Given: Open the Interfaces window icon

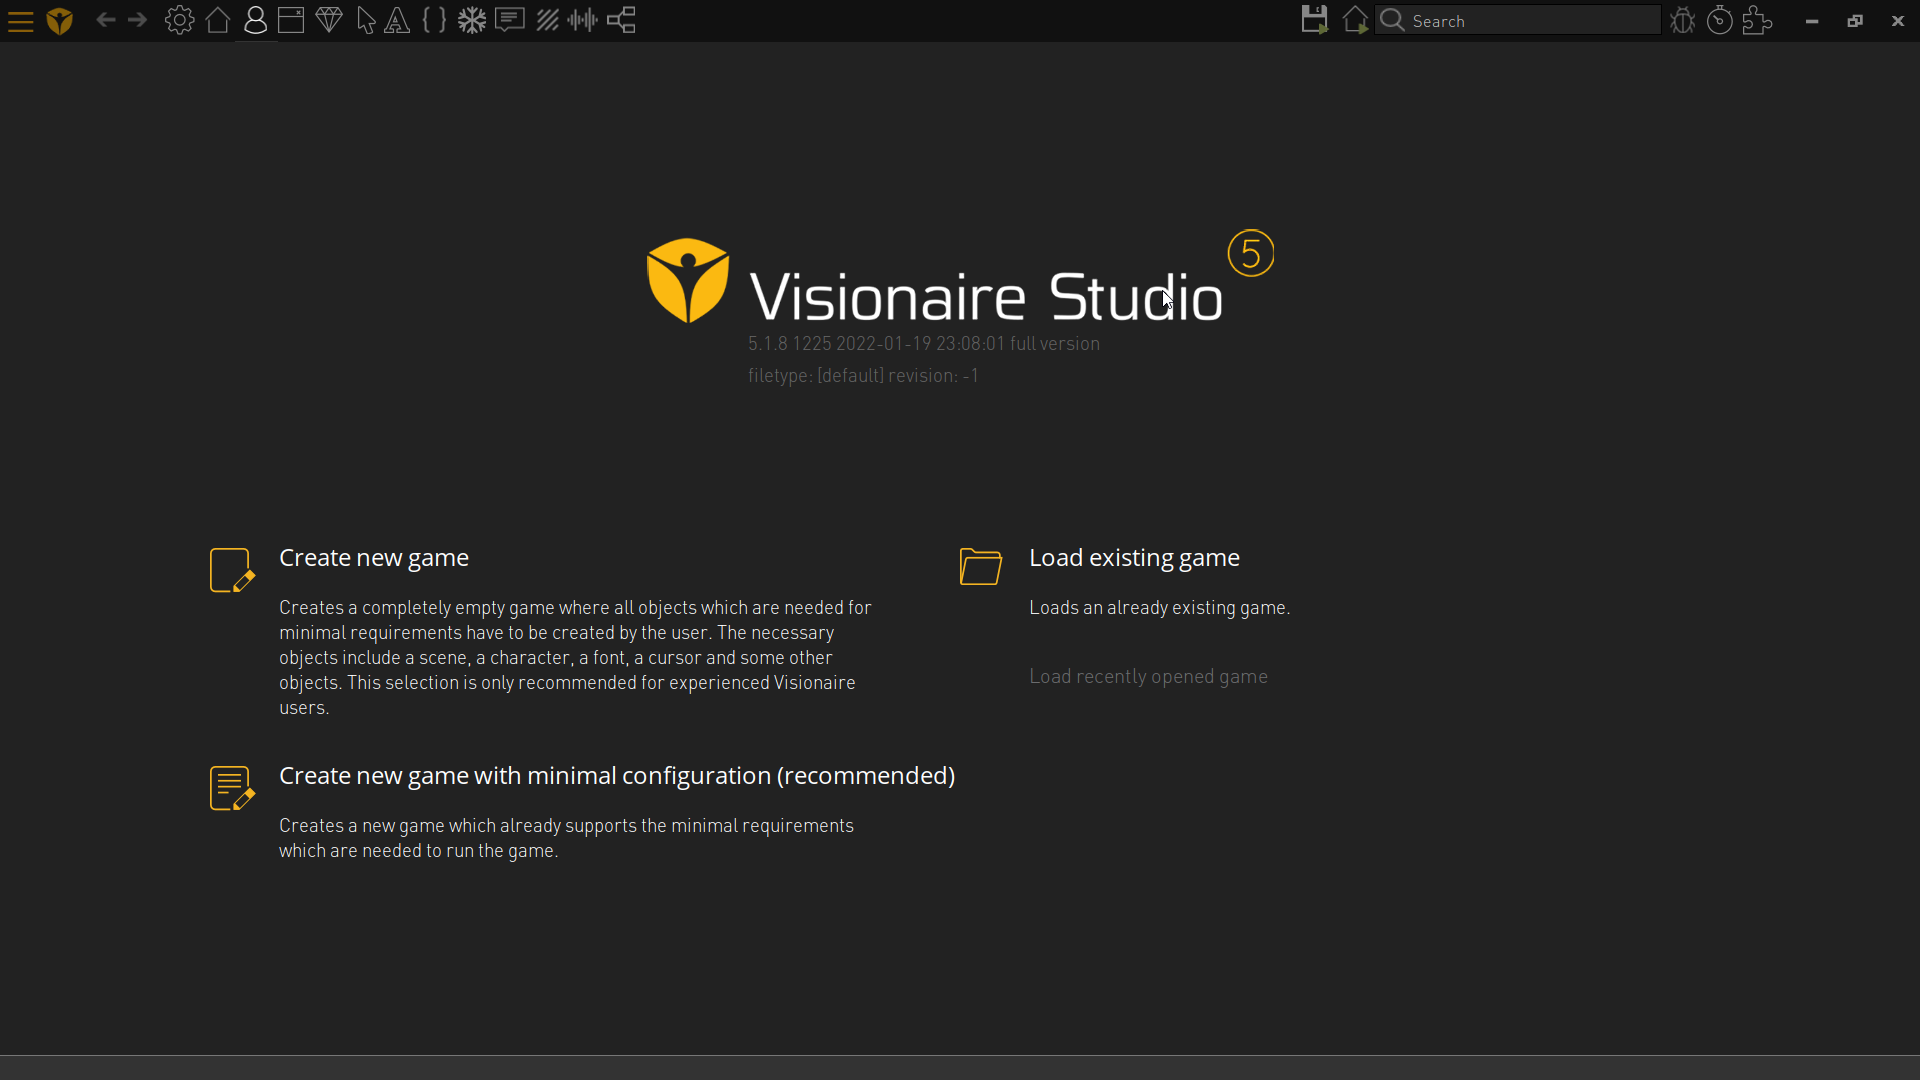Looking at the screenshot, I should [x=291, y=20].
